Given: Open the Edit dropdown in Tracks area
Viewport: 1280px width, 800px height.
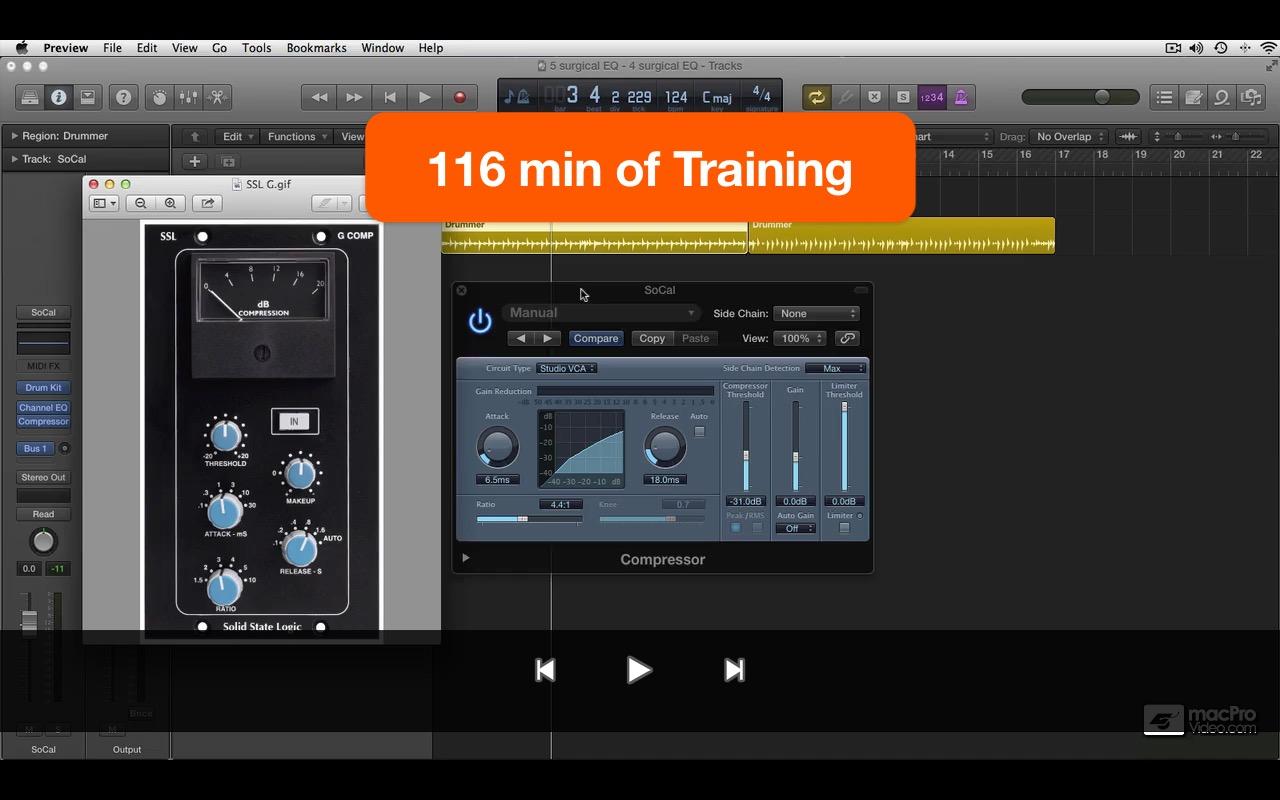Looking at the screenshot, I should click(x=237, y=137).
